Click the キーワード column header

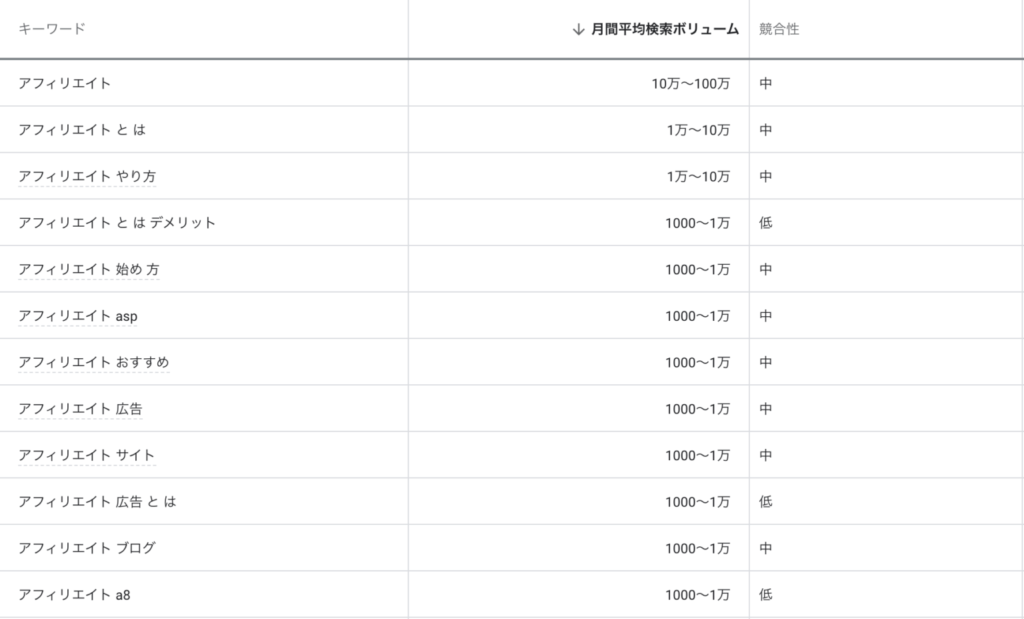(52, 29)
